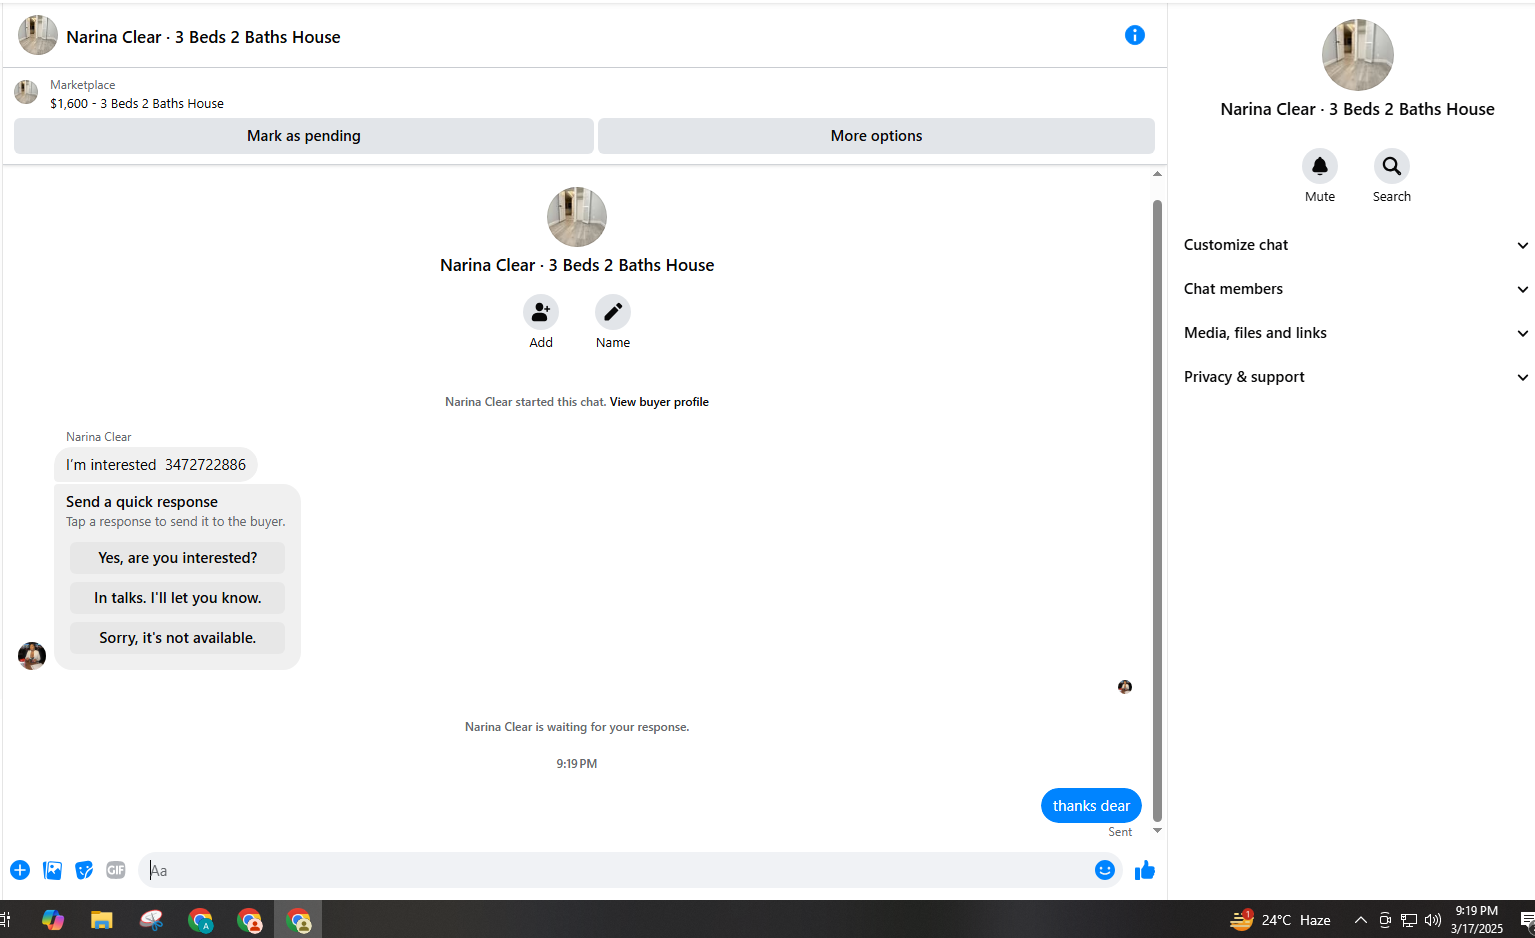Click the profile photo in right panel
The width and height of the screenshot is (1535, 938).
[x=1357, y=55]
